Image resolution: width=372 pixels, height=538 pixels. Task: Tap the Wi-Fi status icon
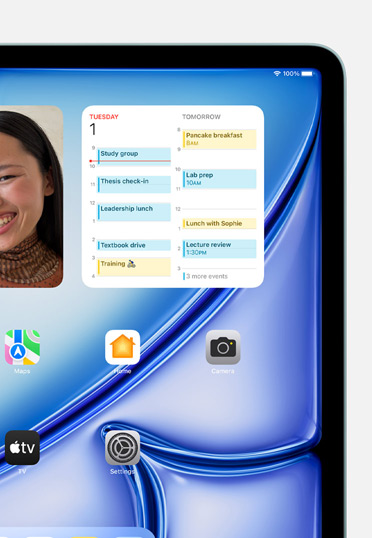point(277,73)
